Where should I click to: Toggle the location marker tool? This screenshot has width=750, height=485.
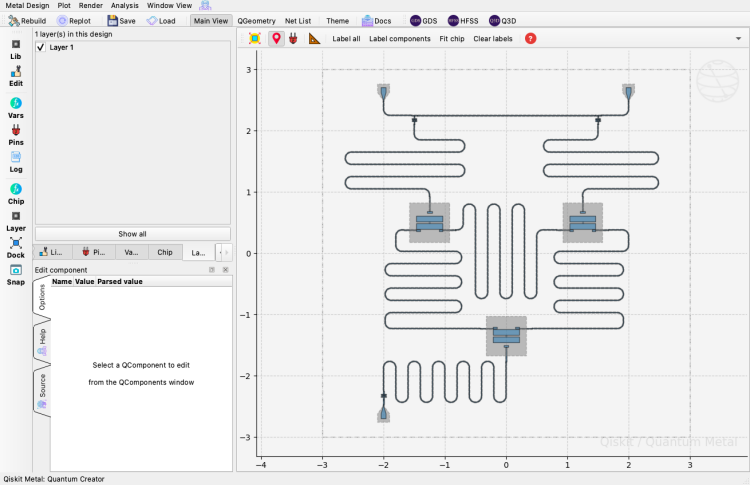pyautogui.click(x=276, y=39)
